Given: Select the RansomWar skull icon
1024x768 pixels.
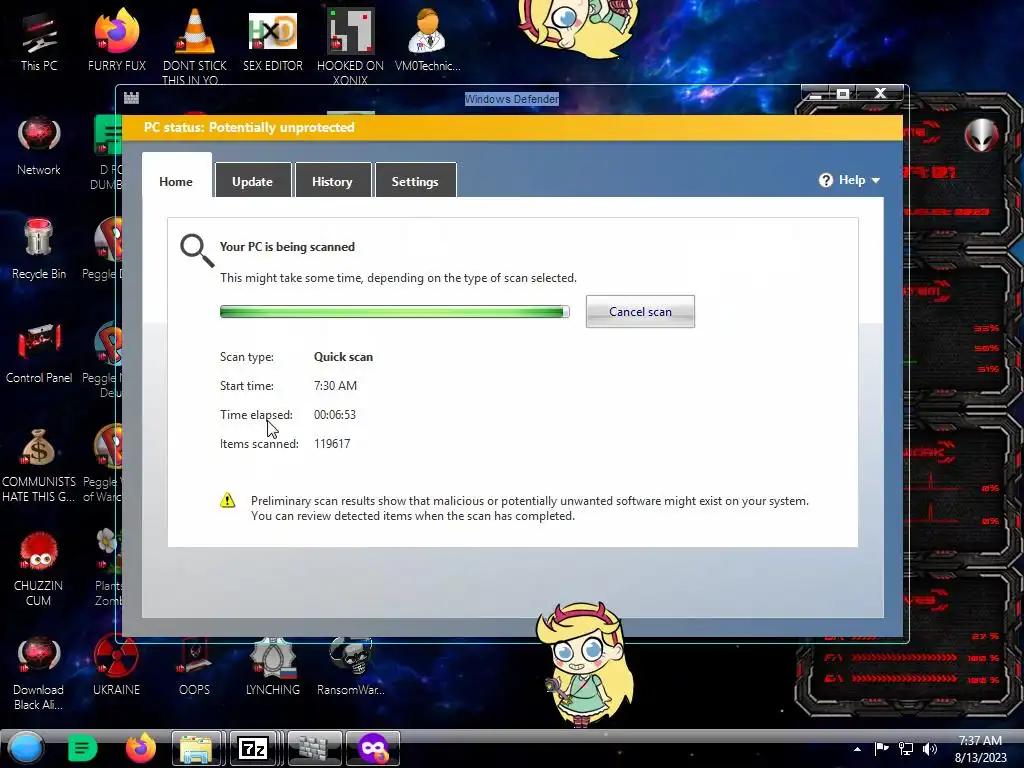Looking at the screenshot, I should (x=350, y=666).
